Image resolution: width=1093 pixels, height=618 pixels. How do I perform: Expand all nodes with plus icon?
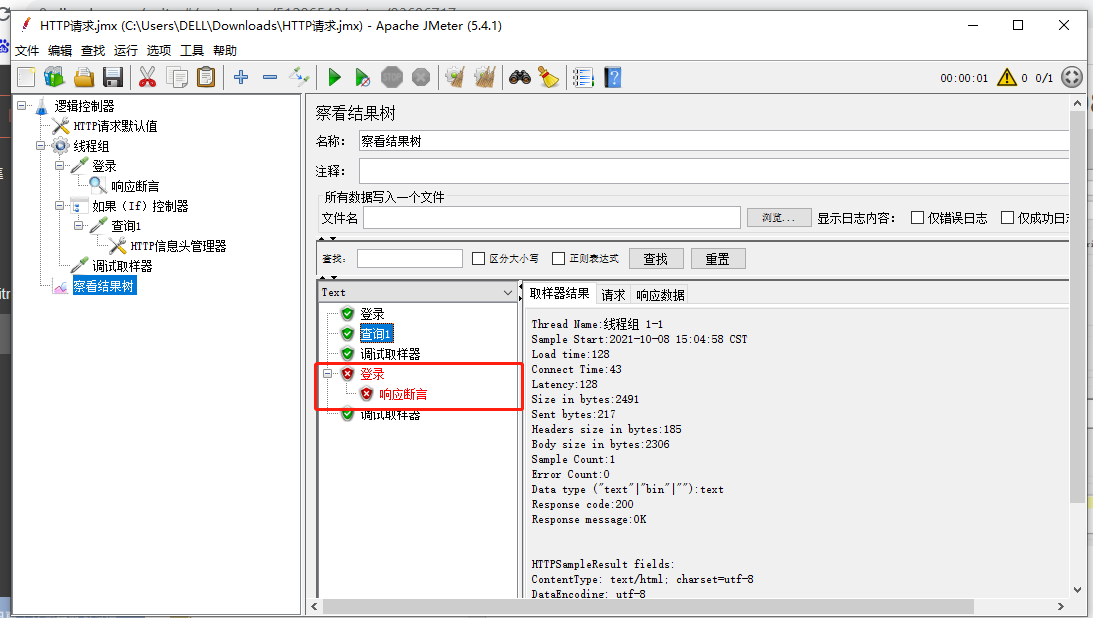point(240,77)
